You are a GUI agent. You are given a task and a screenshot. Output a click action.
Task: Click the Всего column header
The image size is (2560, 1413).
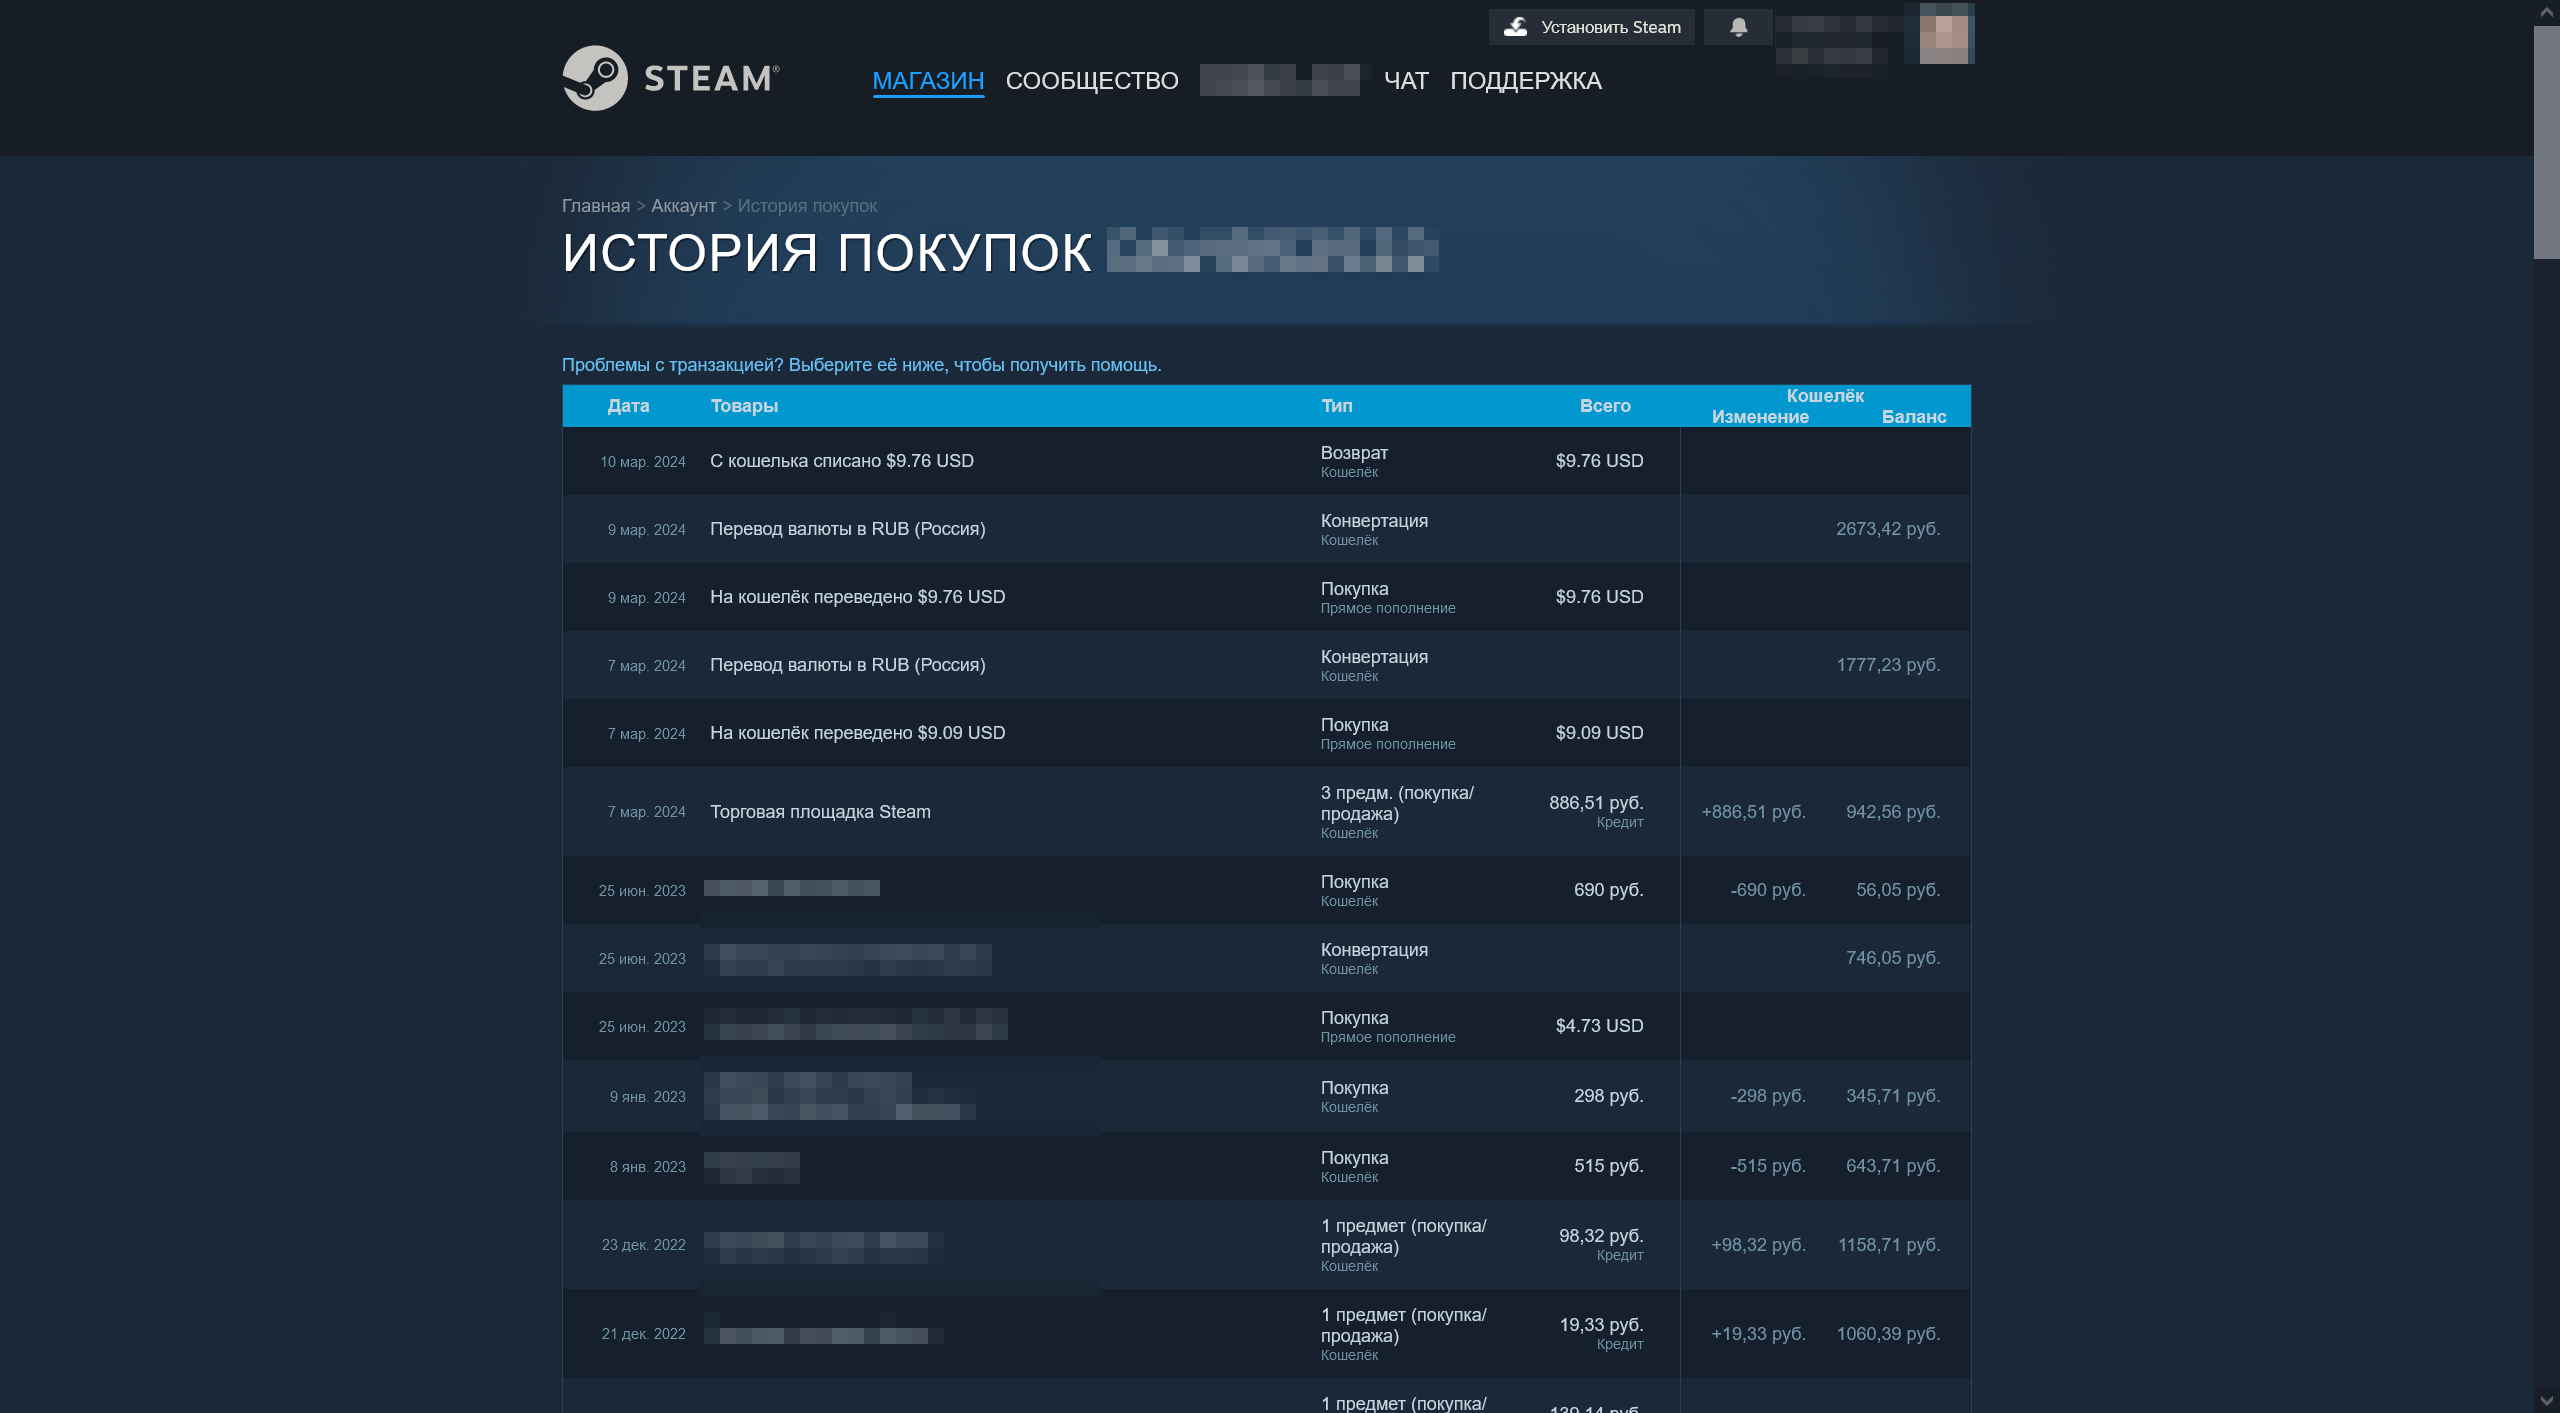coord(1605,406)
